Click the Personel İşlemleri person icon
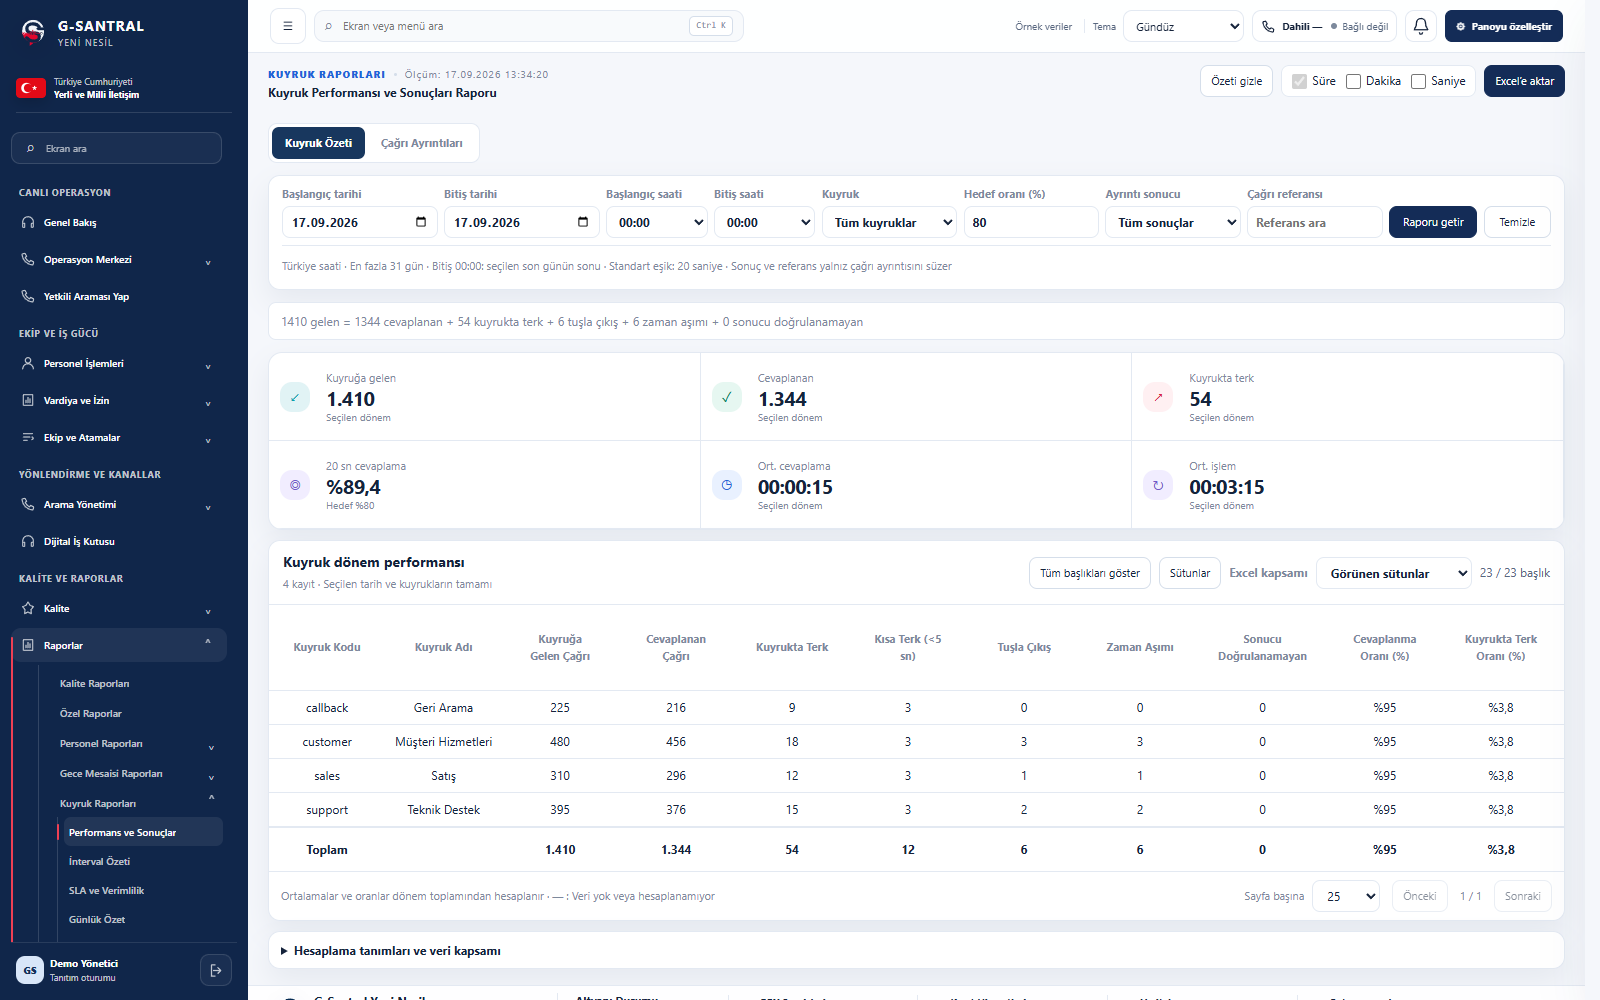 point(28,364)
